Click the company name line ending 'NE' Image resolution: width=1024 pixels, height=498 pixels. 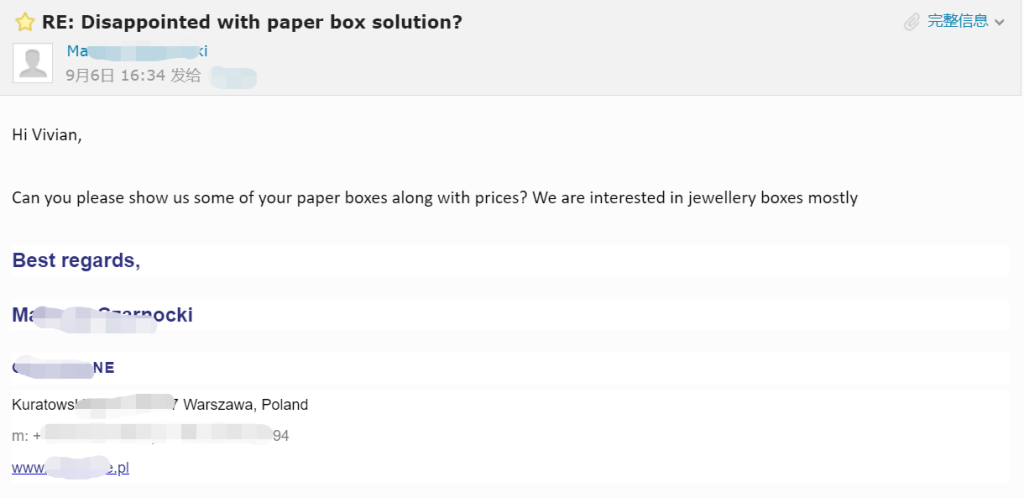click(63, 367)
